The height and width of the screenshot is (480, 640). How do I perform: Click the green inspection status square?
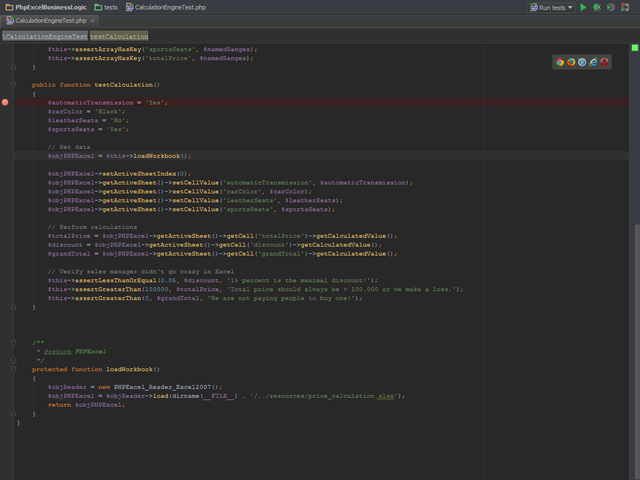[x=635, y=48]
